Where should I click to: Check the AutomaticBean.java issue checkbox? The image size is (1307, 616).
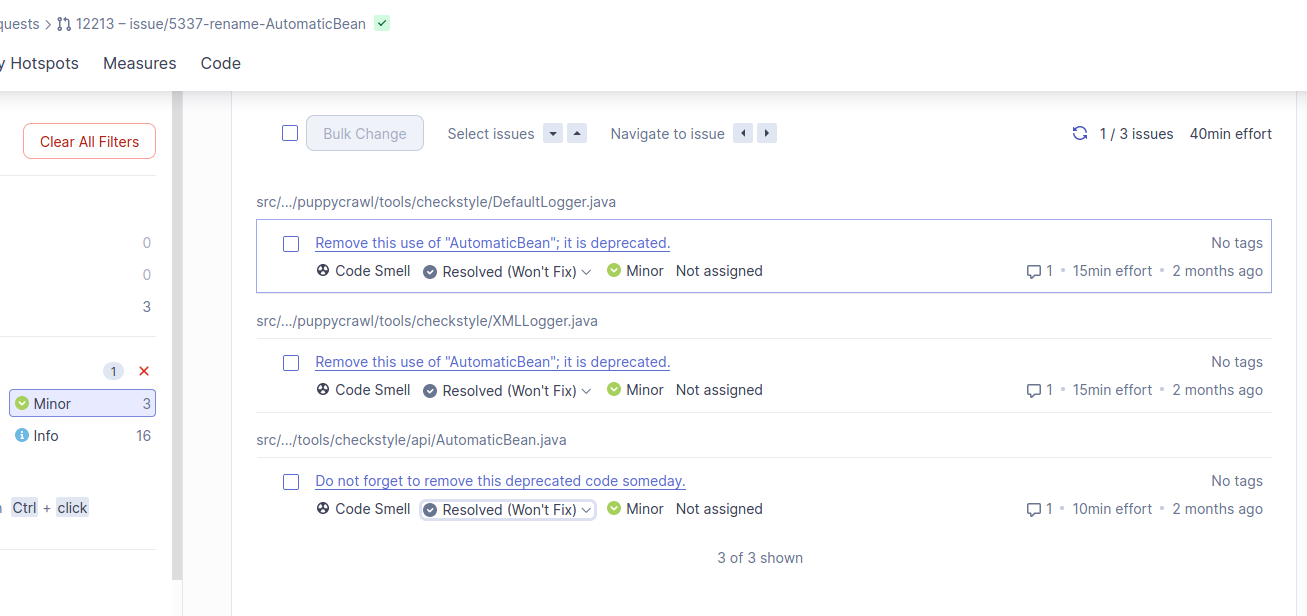pyautogui.click(x=291, y=482)
